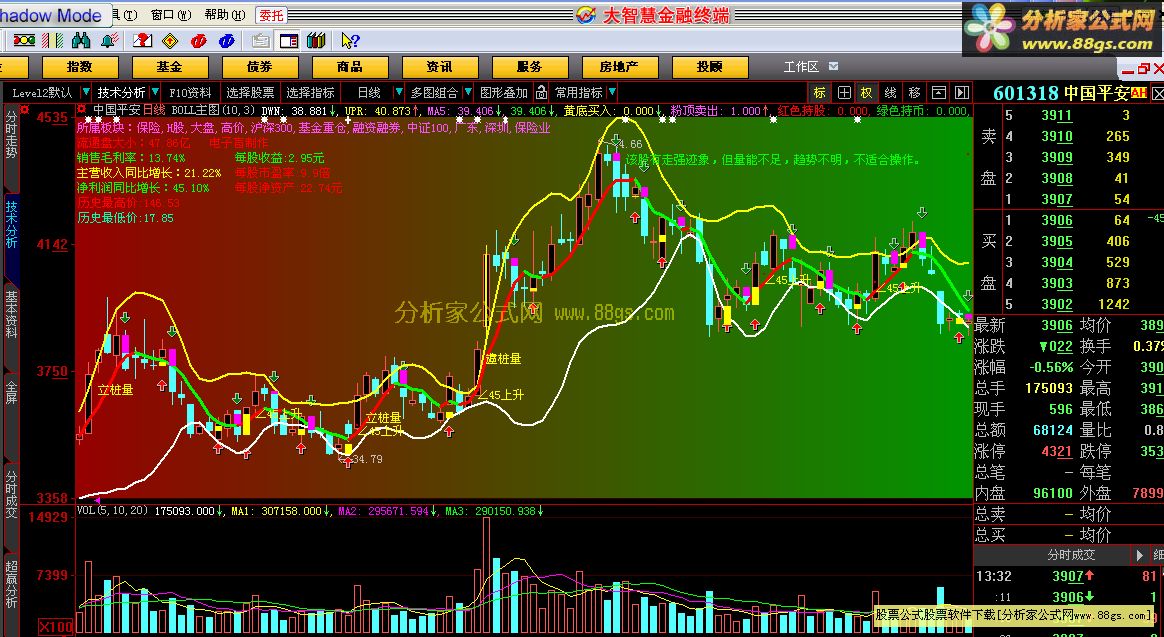Click the X100 volume scale indicator
The image size is (1164, 637).
point(55,627)
